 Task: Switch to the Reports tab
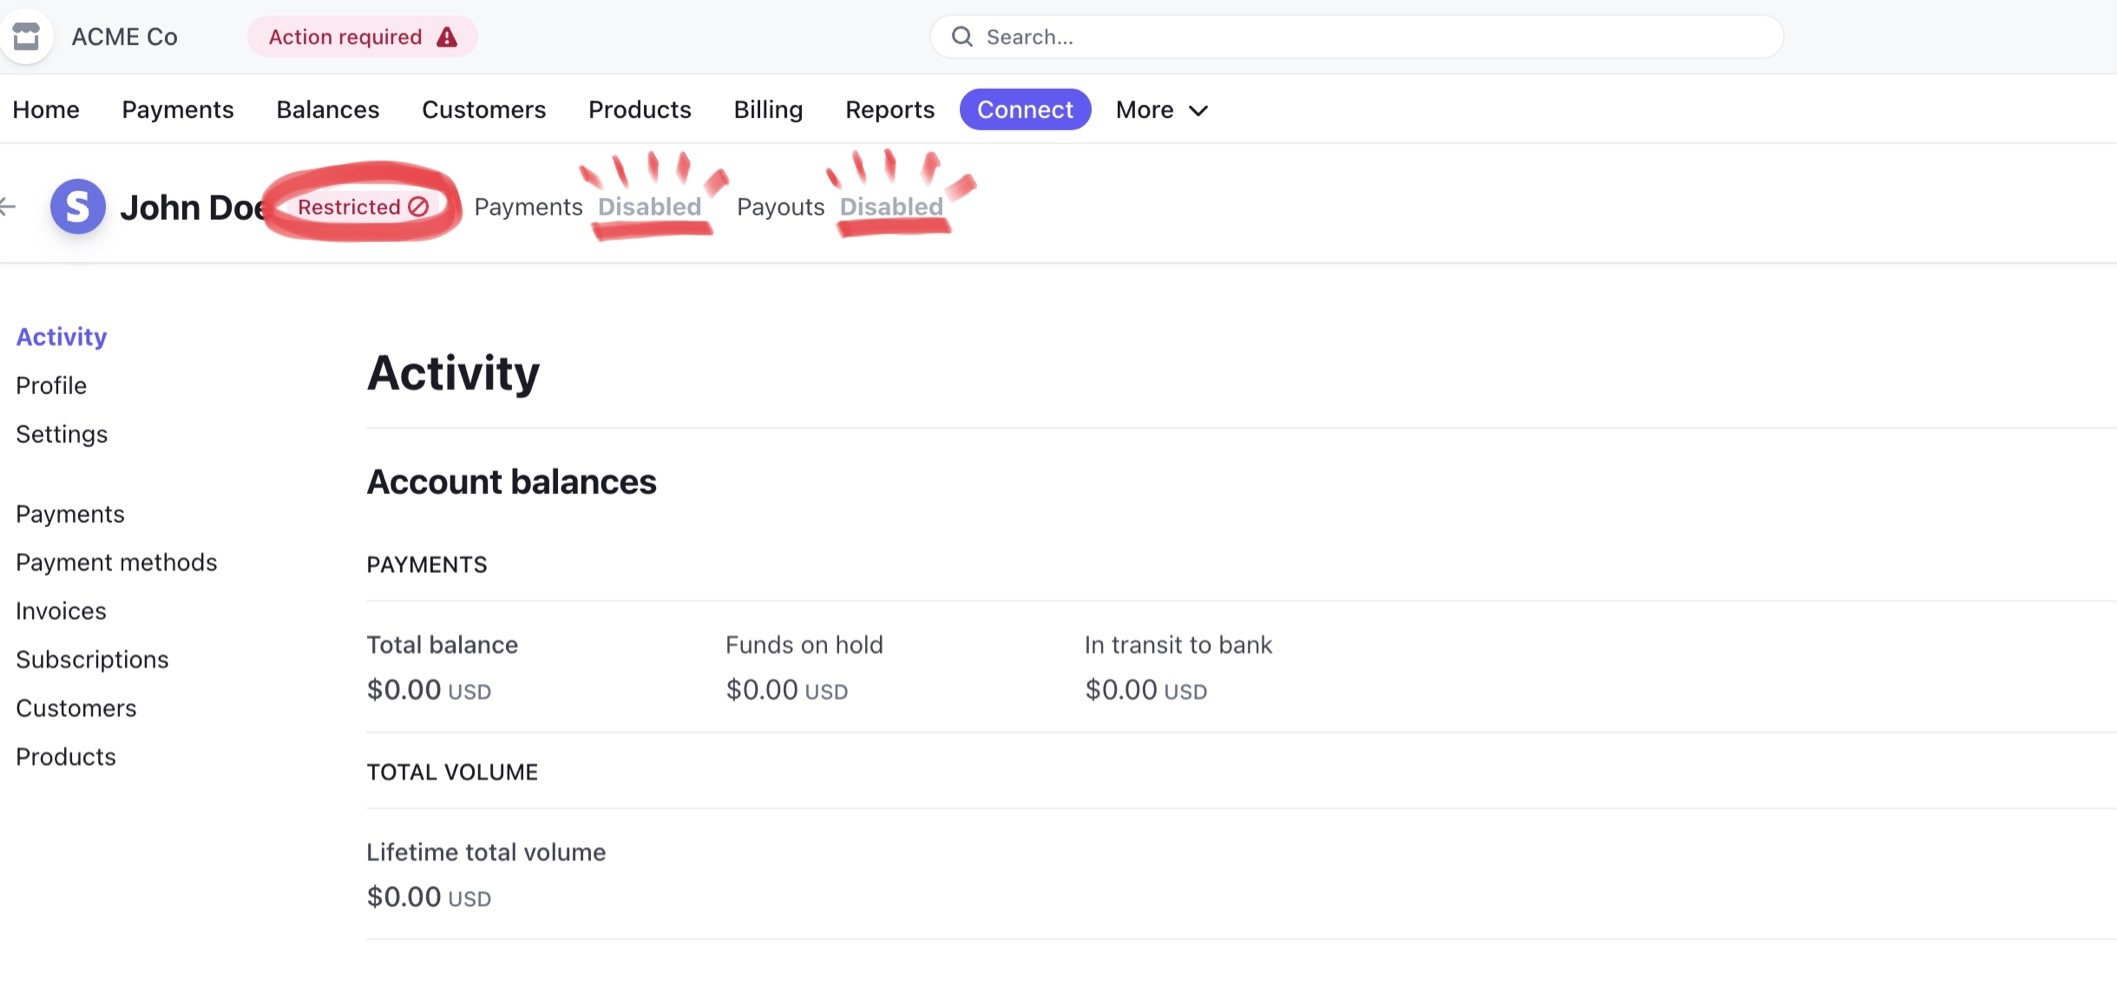coord(890,110)
